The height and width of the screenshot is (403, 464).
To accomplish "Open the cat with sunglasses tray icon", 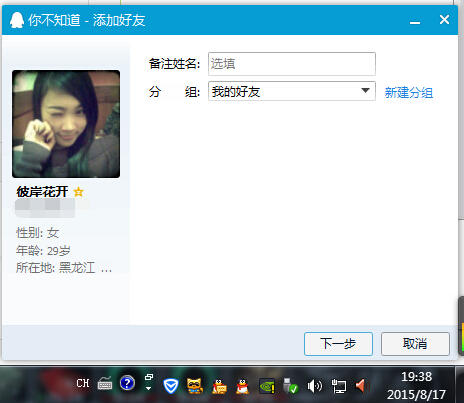I will coord(195,386).
